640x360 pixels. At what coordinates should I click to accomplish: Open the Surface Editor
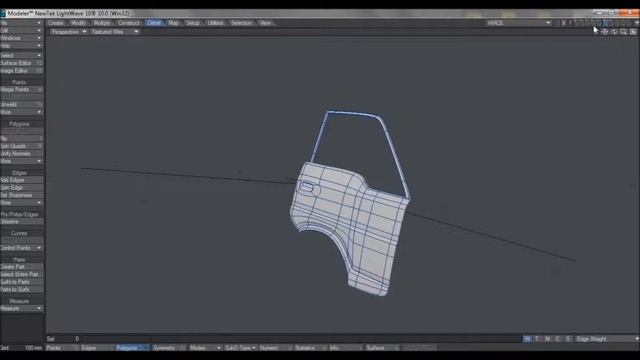[x=22, y=63]
